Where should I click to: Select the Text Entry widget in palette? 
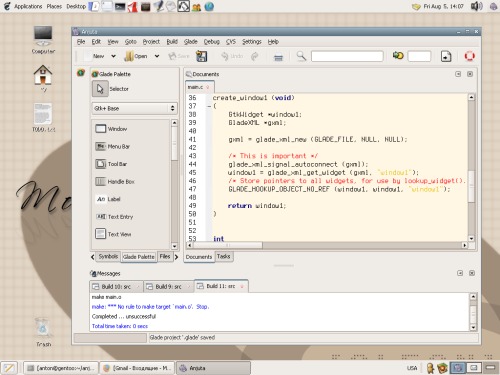[114, 217]
